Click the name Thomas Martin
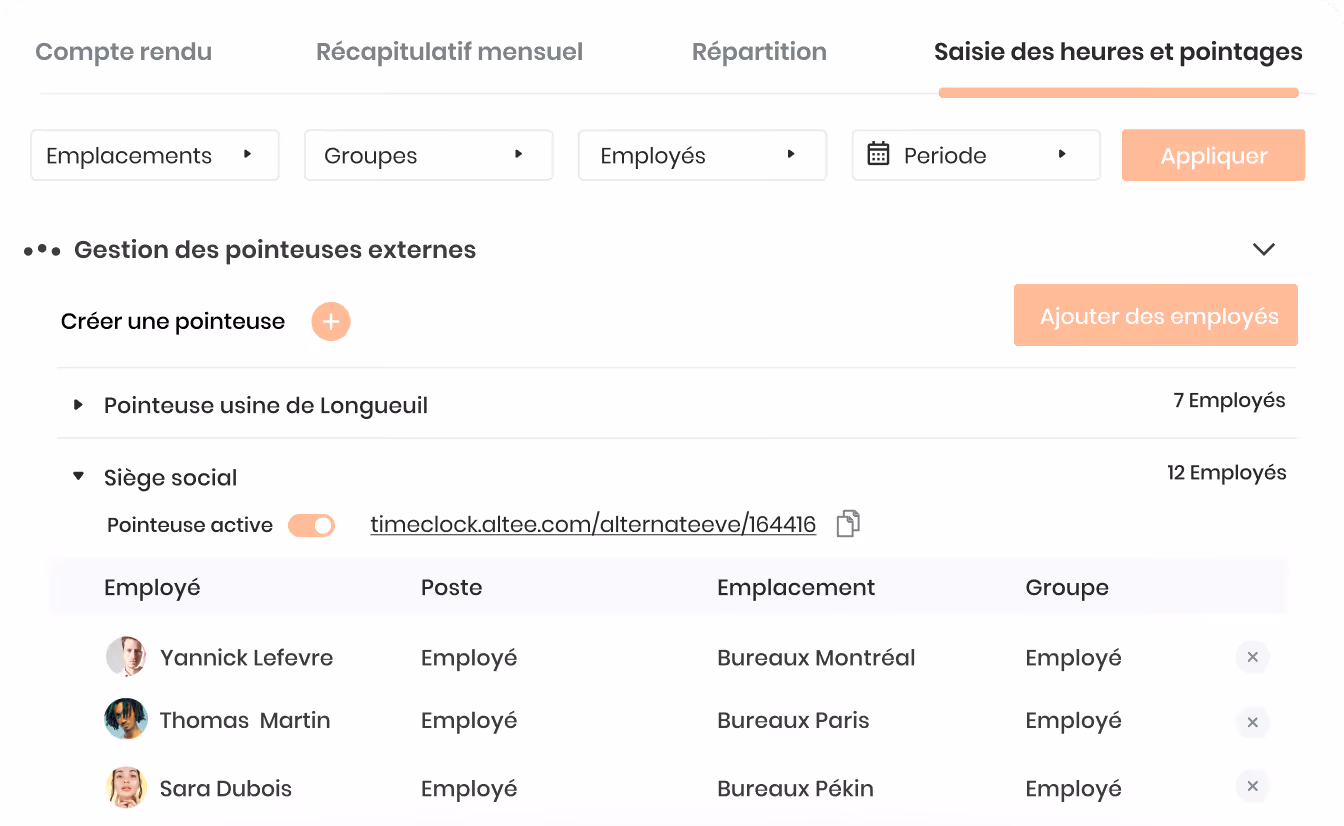1344x826 pixels. click(245, 720)
